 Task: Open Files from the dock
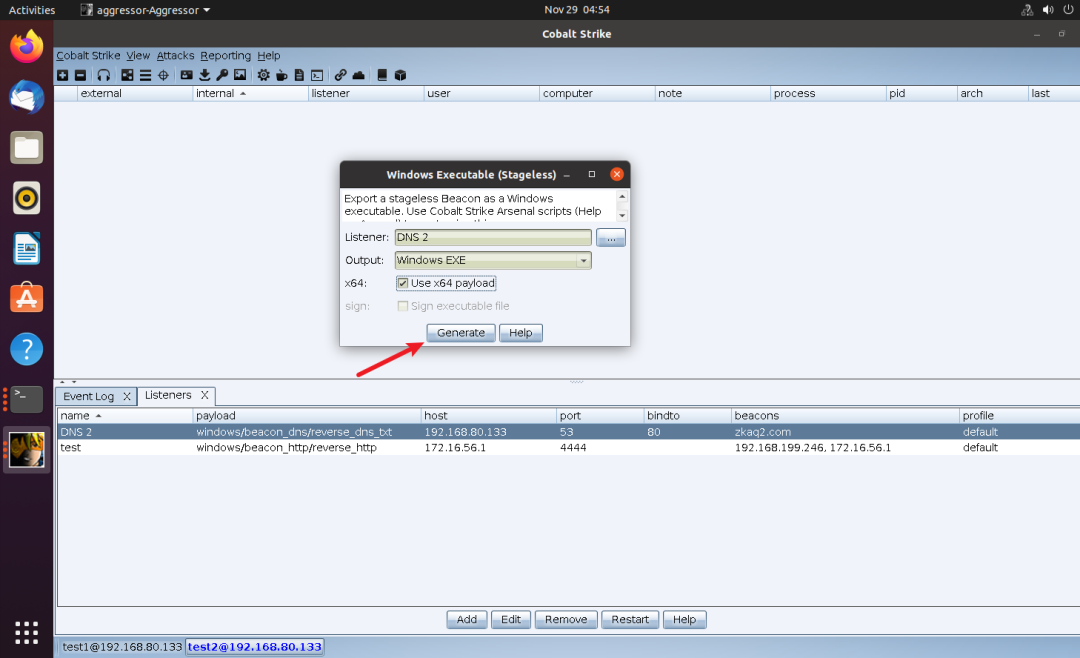pyautogui.click(x=27, y=147)
